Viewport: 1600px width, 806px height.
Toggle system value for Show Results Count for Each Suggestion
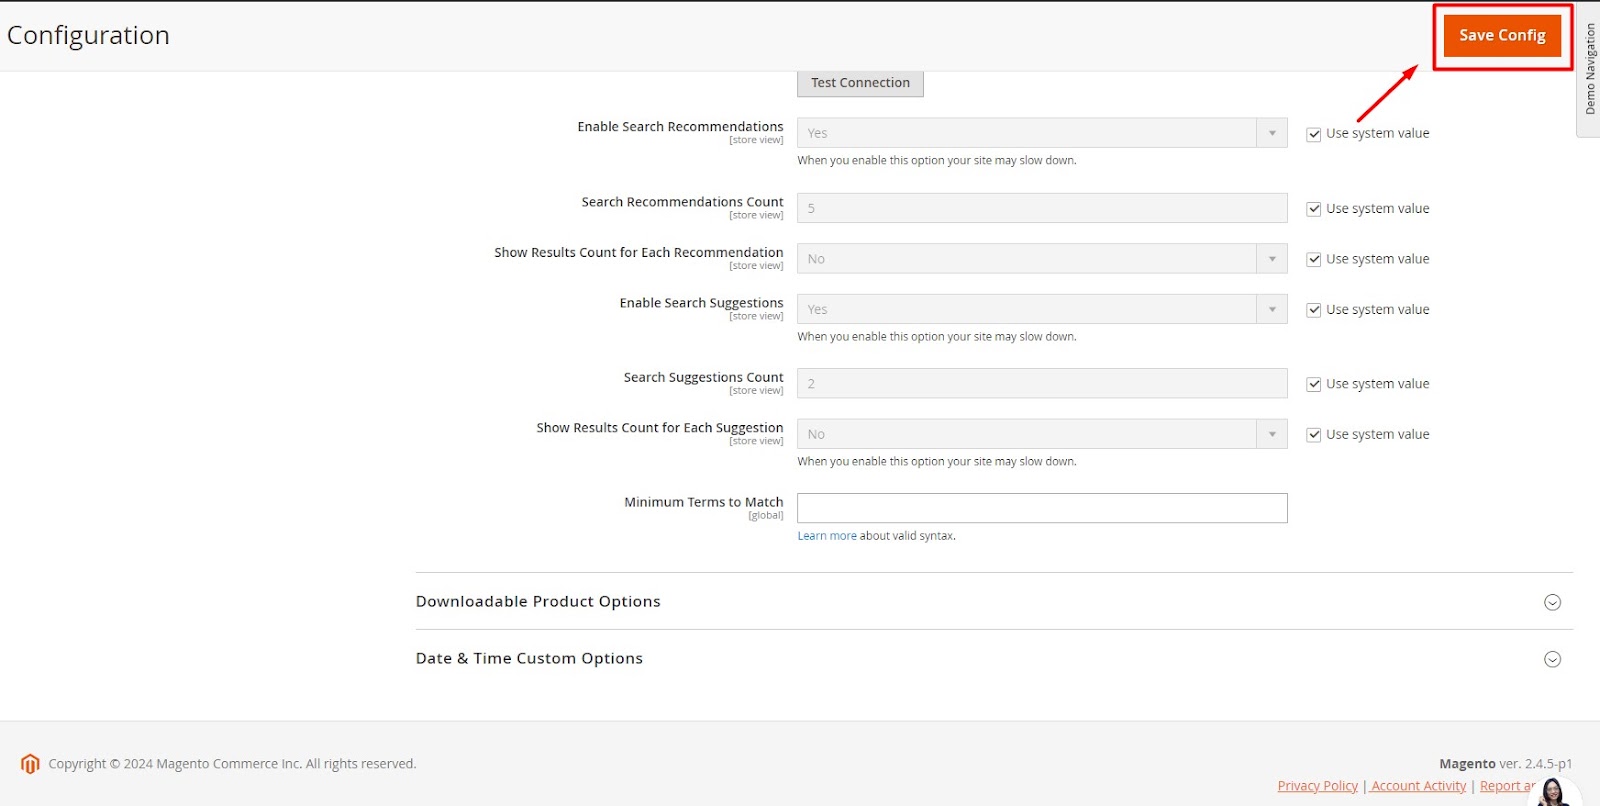click(x=1314, y=435)
